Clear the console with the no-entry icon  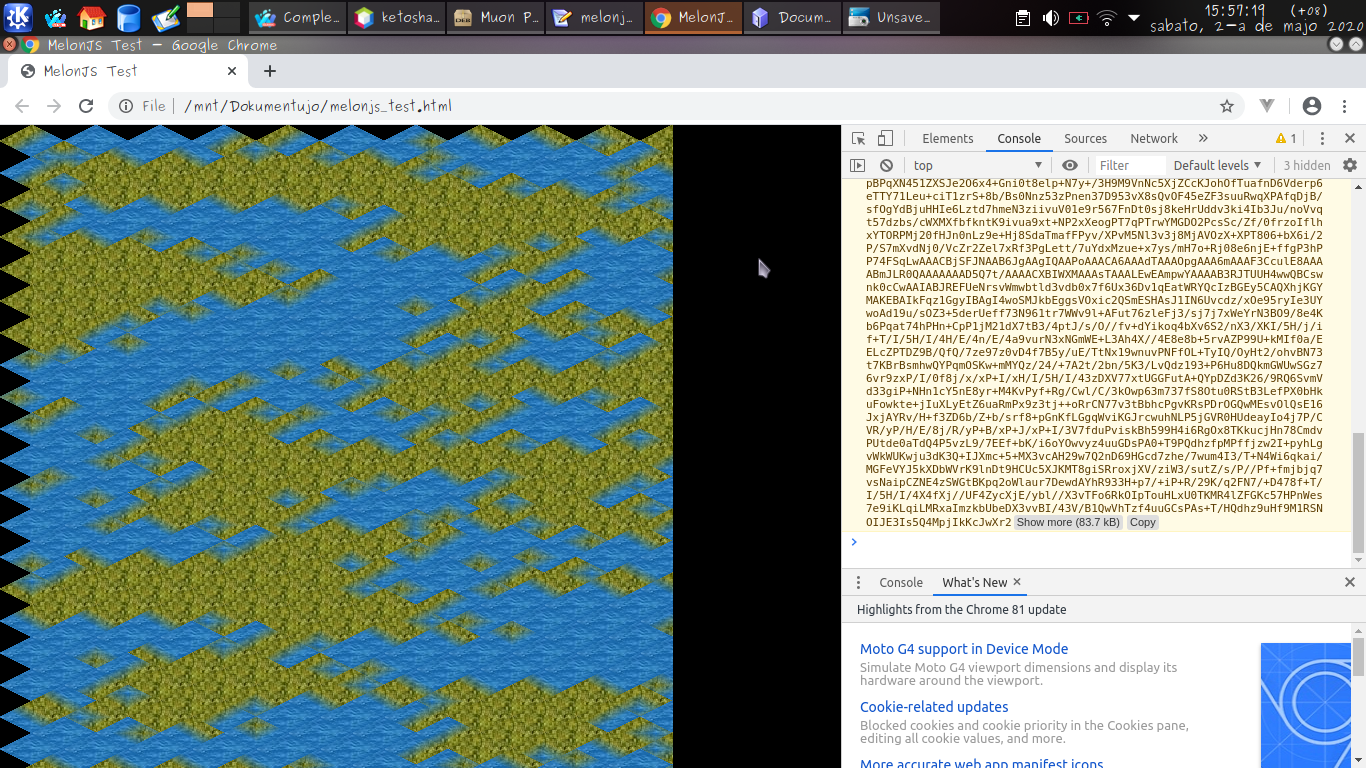(885, 164)
